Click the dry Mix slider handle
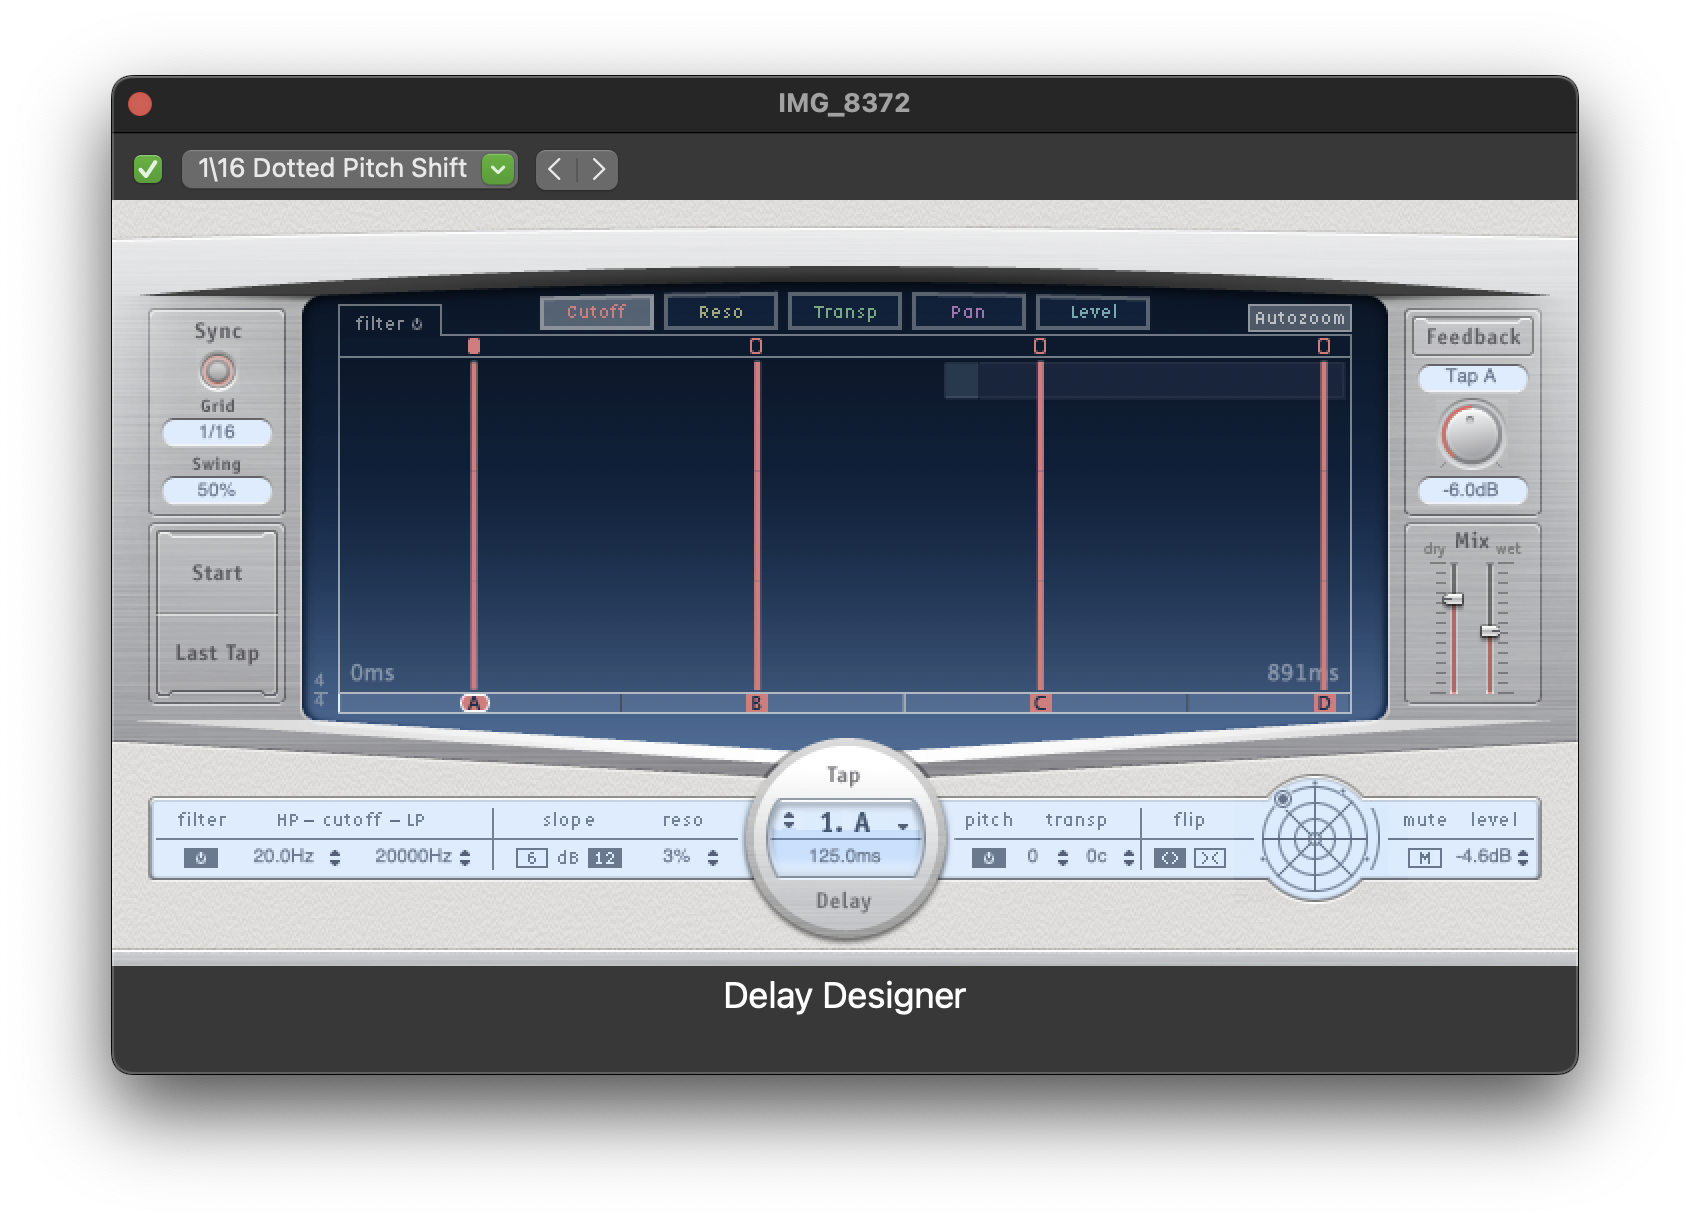Image resolution: width=1690 pixels, height=1222 pixels. click(x=1453, y=599)
